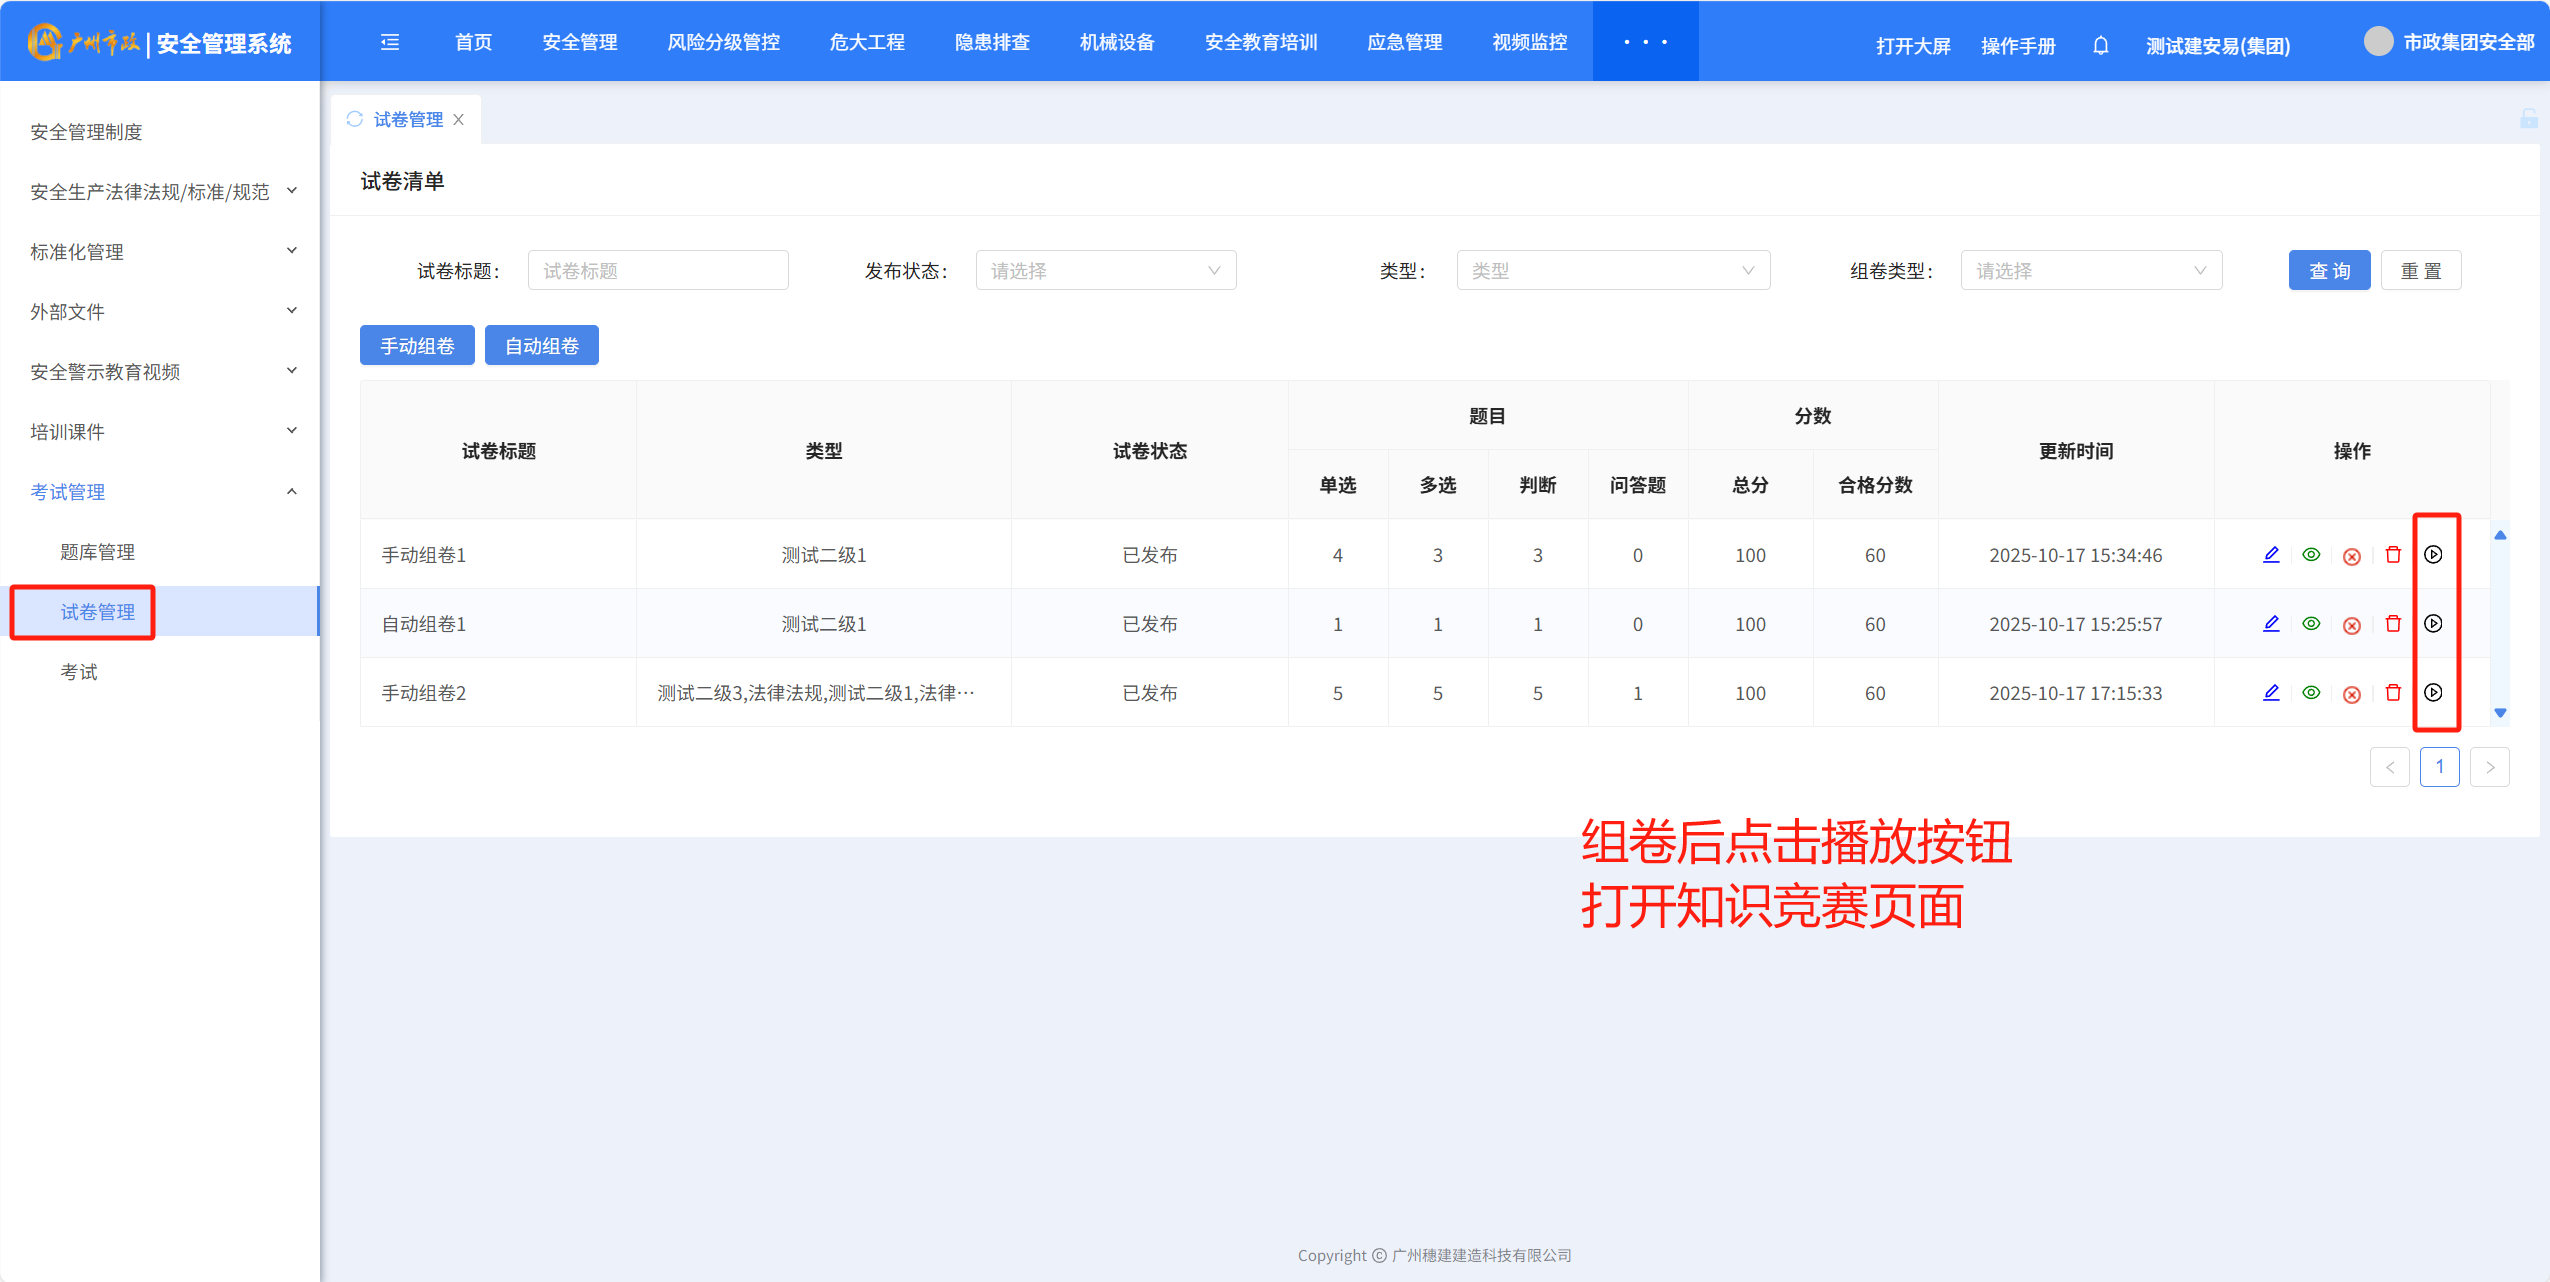
Task: Click red trash icon for 自动组卷1
Action: pyautogui.click(x=2393, y=623)
